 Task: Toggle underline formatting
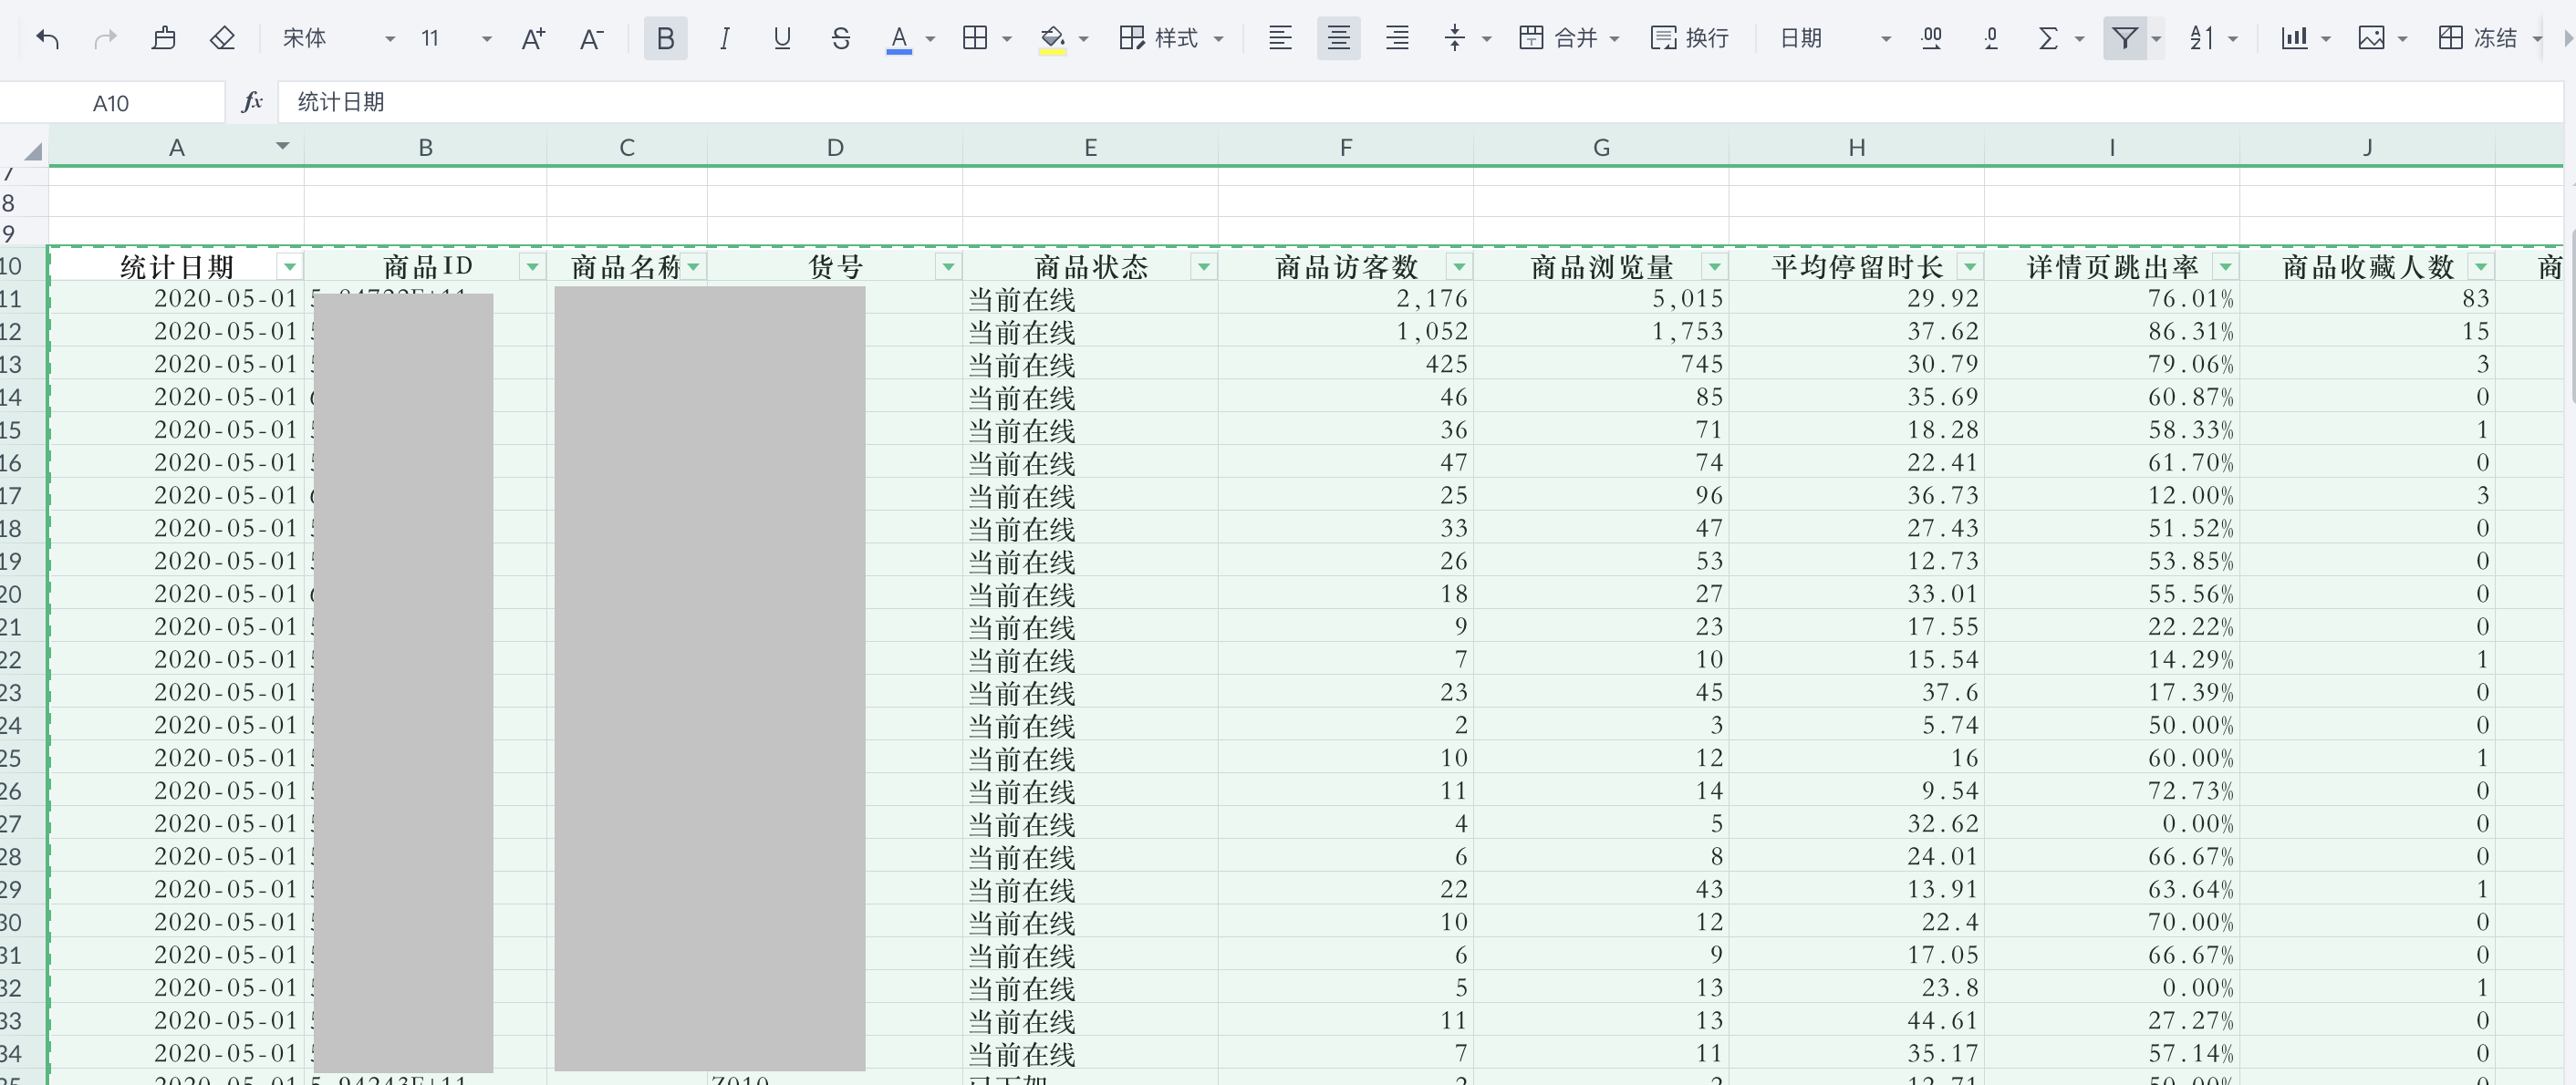pyautogui.click(x=782, y=39)
